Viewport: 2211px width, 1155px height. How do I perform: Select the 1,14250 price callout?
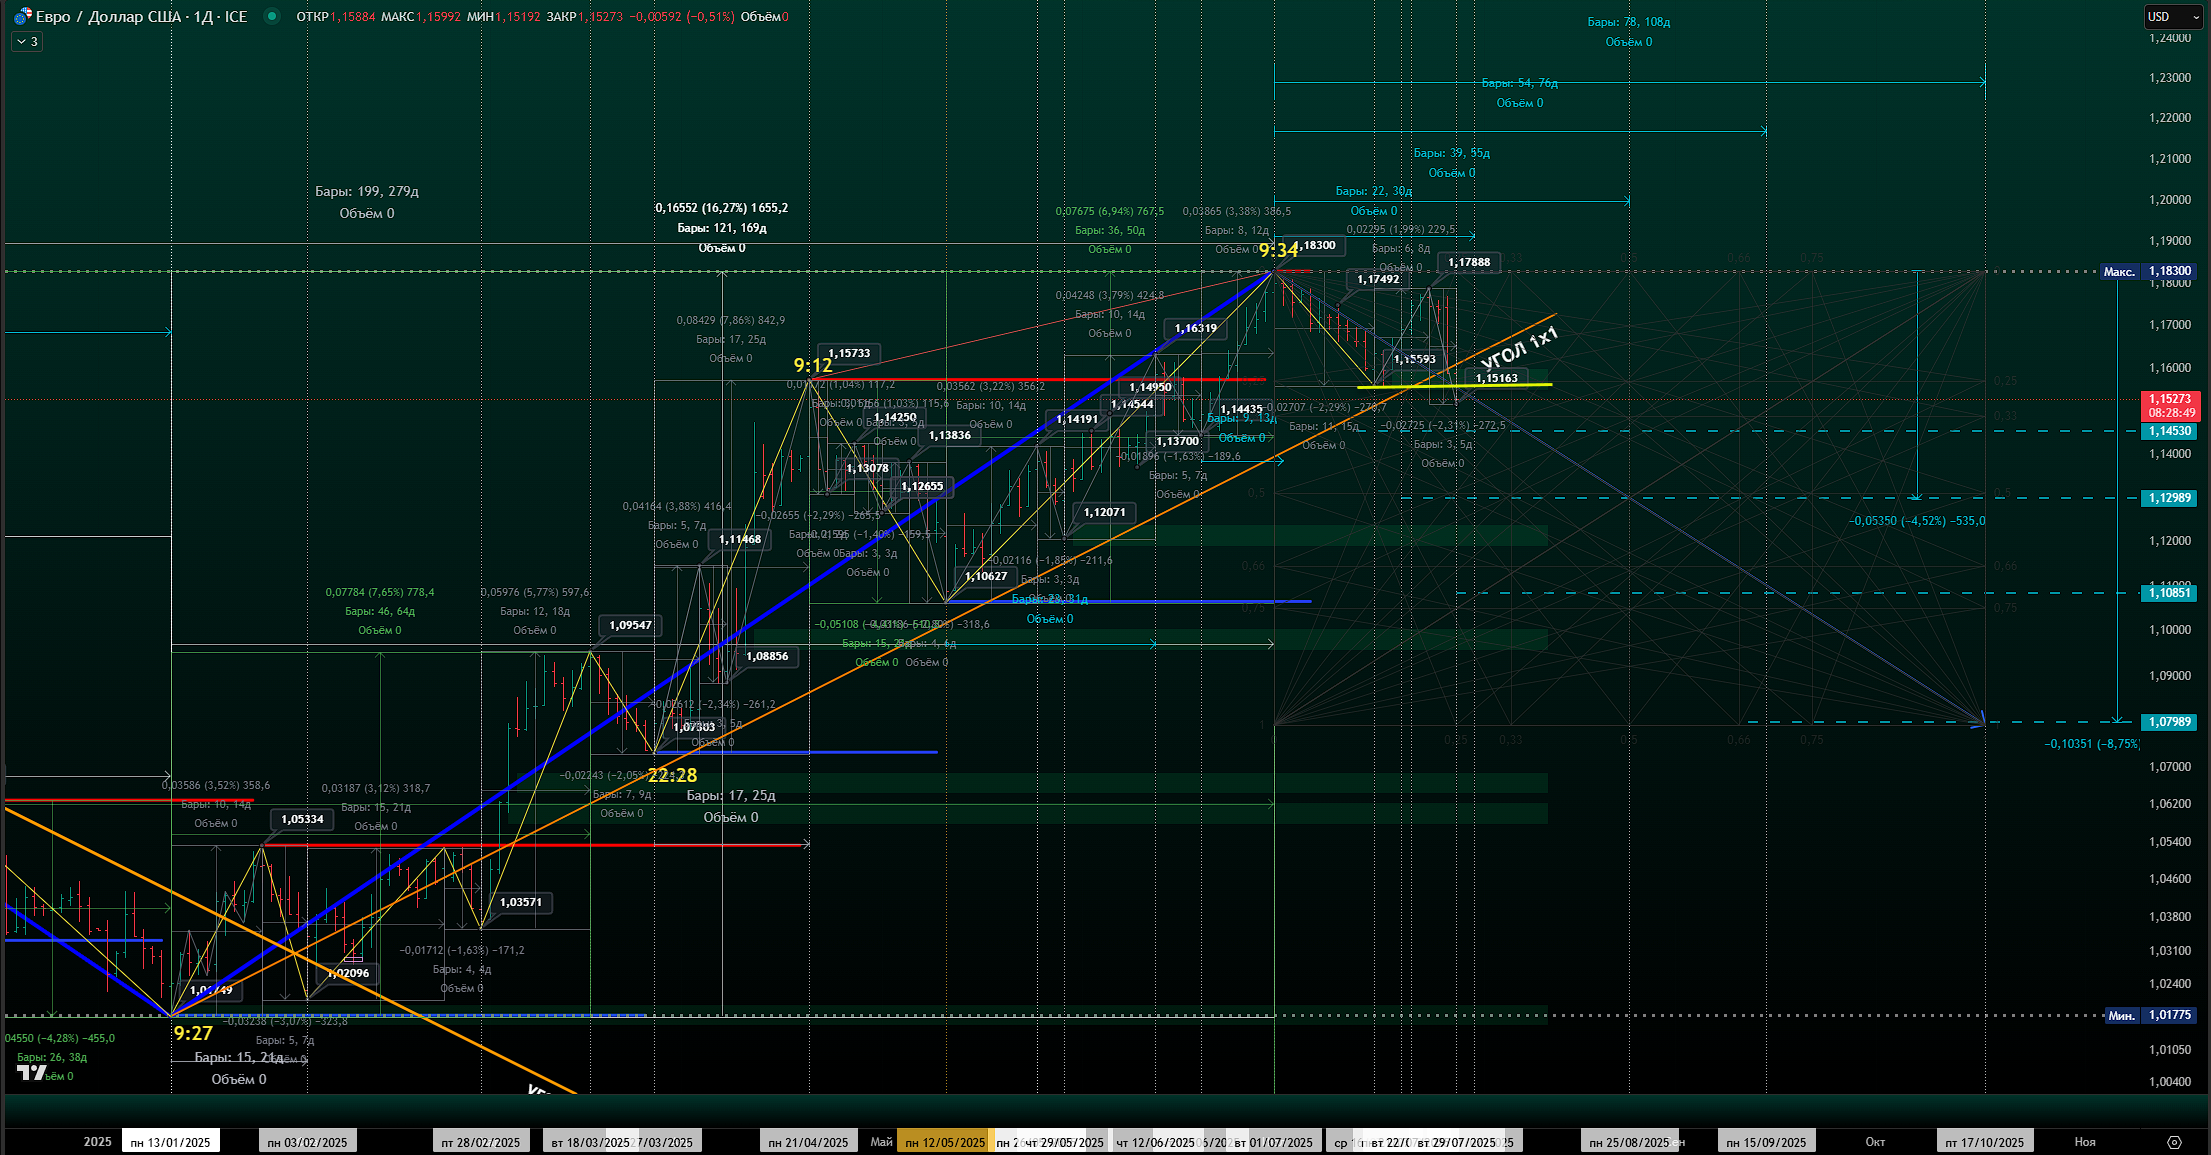(895, 418)
